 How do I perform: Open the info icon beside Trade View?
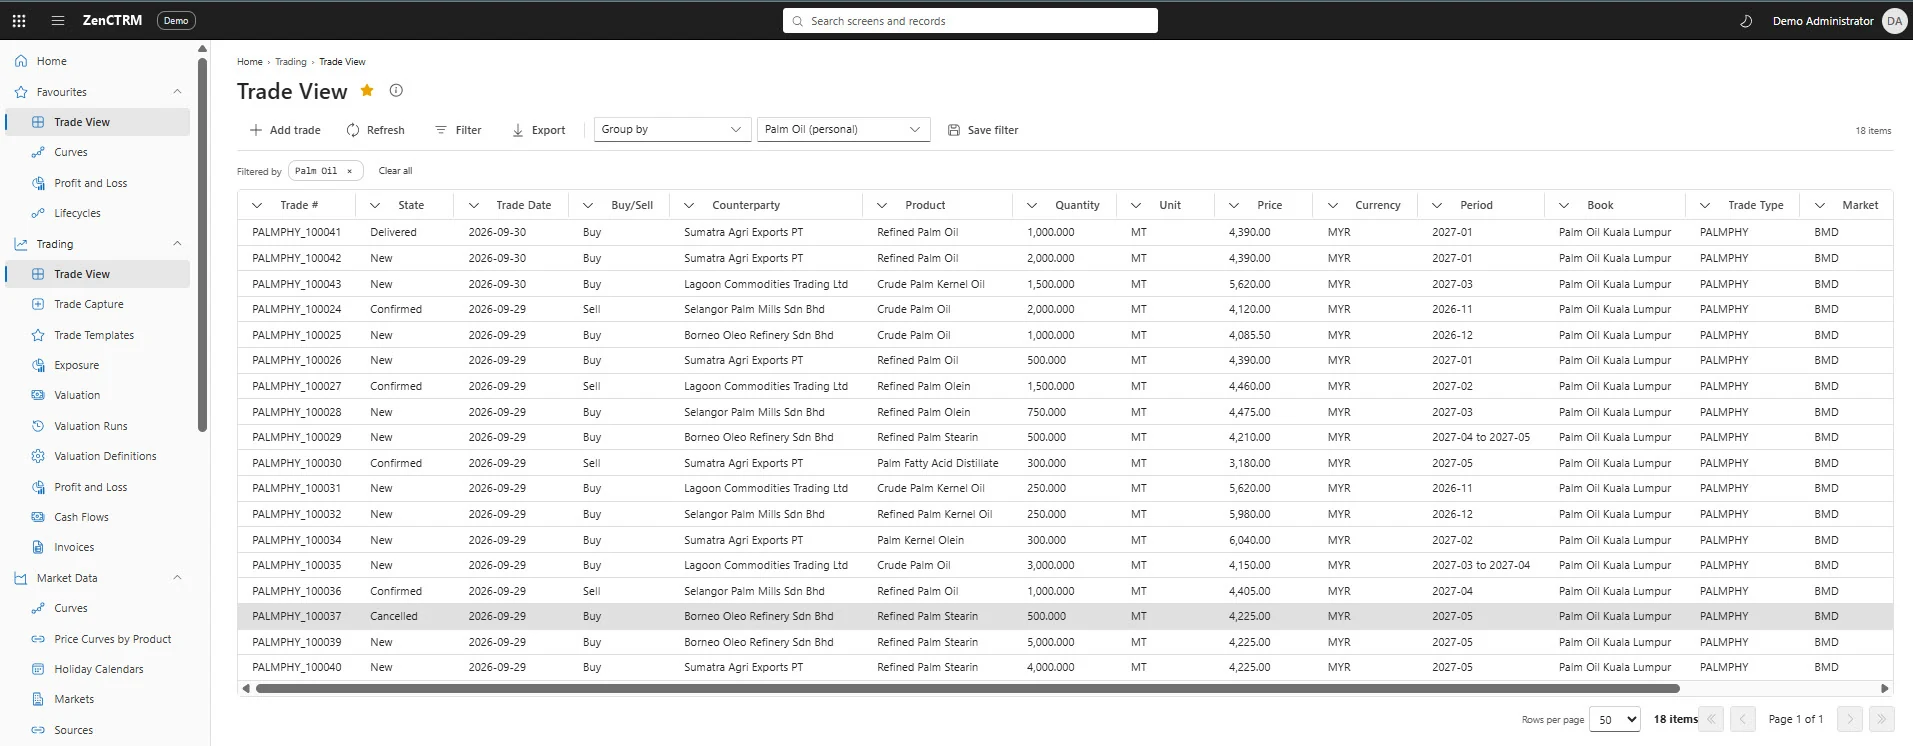396,90
